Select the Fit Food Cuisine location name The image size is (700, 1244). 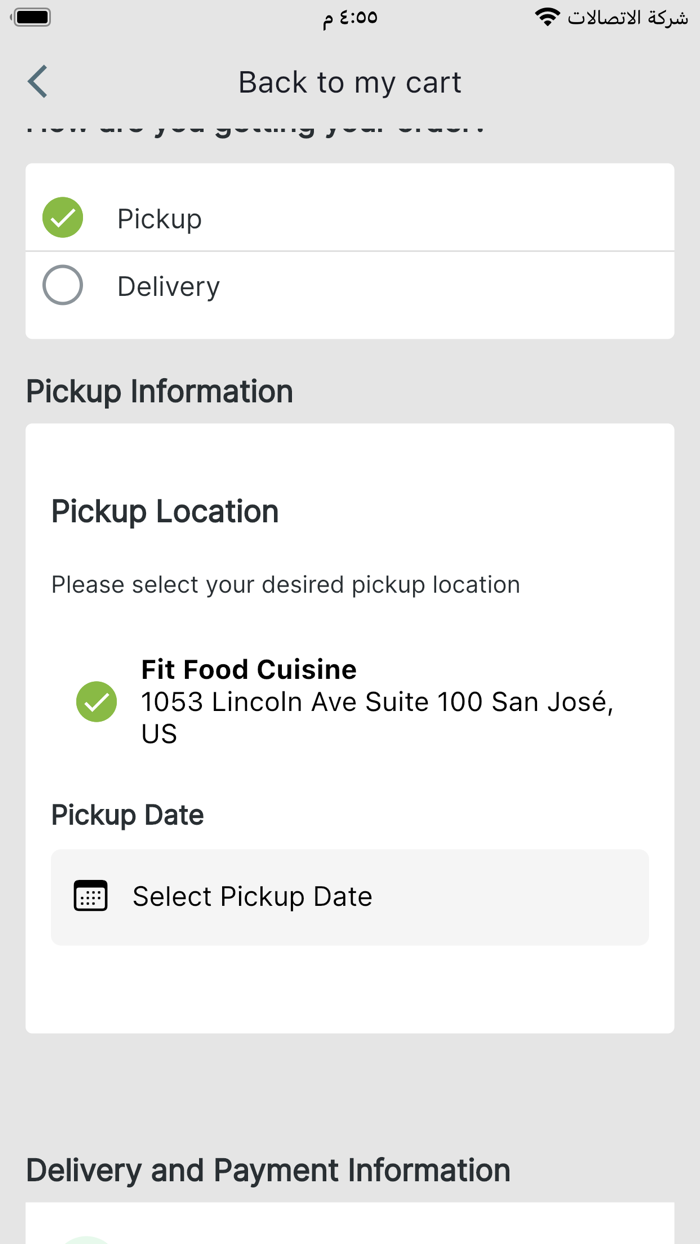click(249, 669)
